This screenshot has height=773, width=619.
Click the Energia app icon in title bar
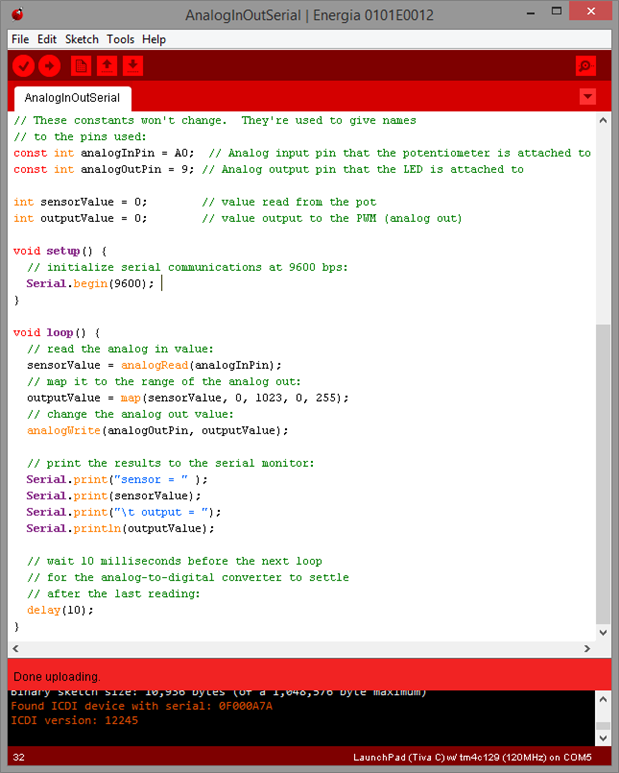pos(18,14)
